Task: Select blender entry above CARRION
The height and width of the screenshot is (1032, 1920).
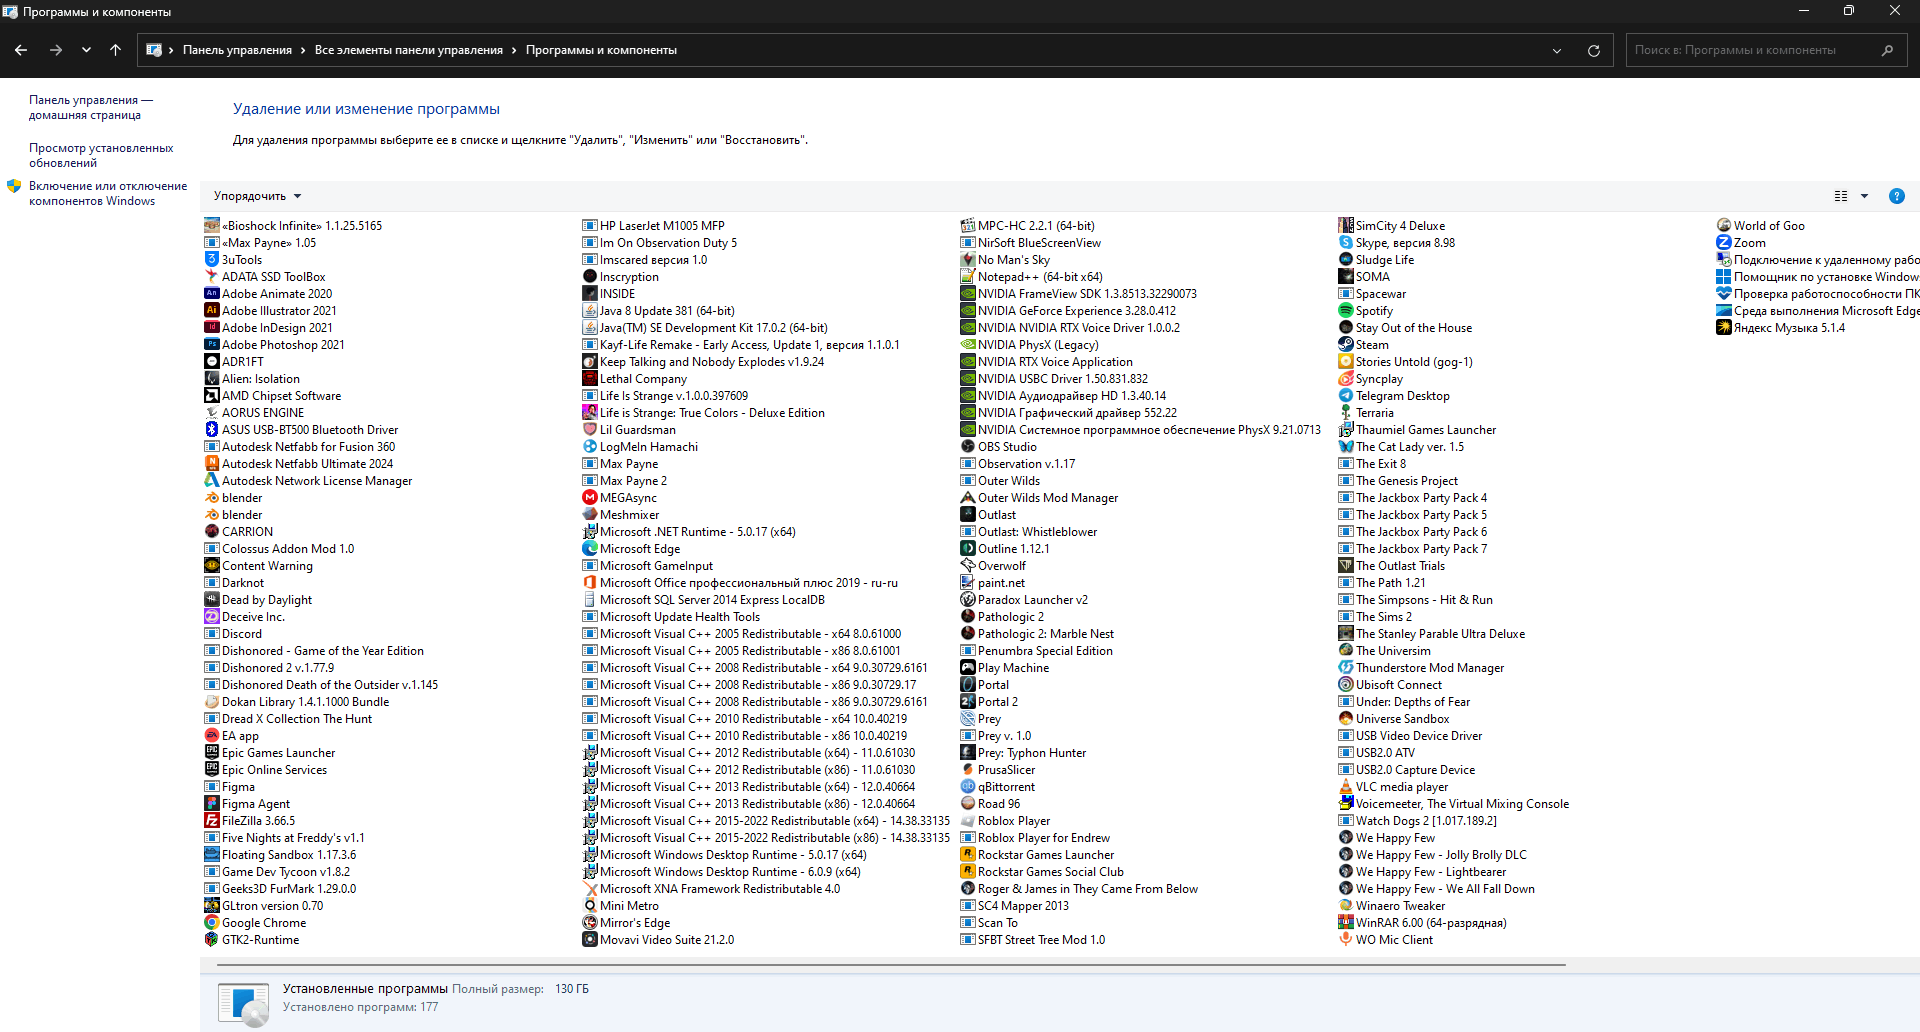Action: pos(233,515)
